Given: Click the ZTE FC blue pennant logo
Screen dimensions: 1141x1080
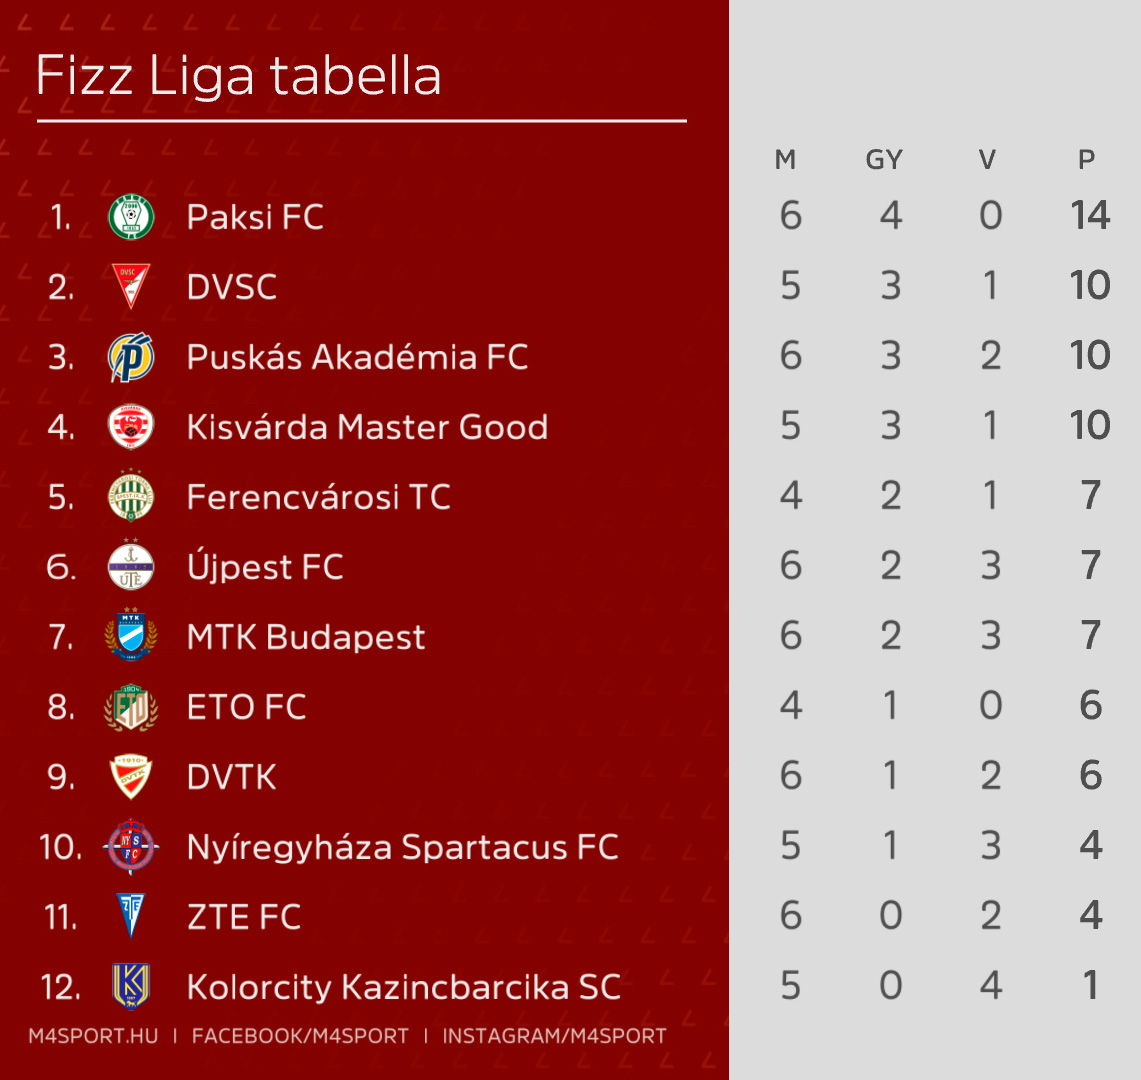Looking at the screenshot, I should [131, 916].
